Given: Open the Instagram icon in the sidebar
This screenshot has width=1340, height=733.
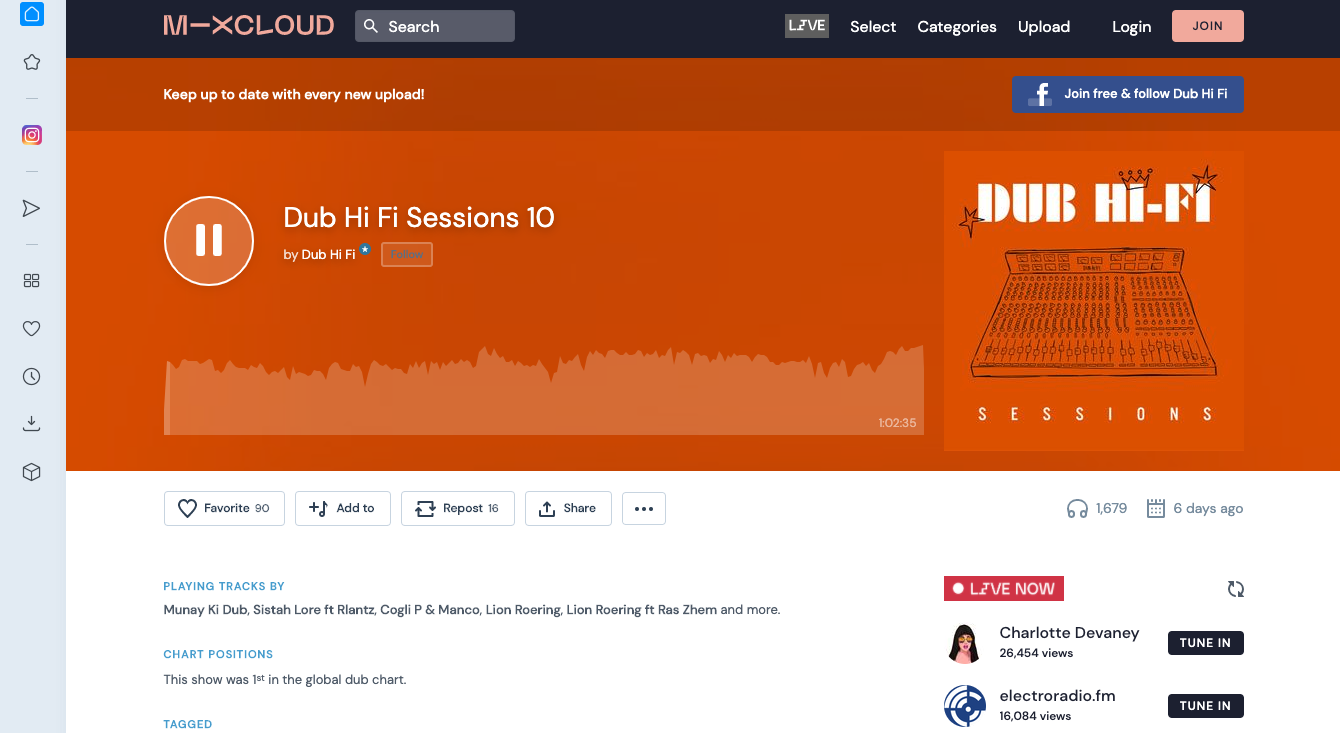Looking at the screenshot, I should pyautogui.click(x=31, y=134).
